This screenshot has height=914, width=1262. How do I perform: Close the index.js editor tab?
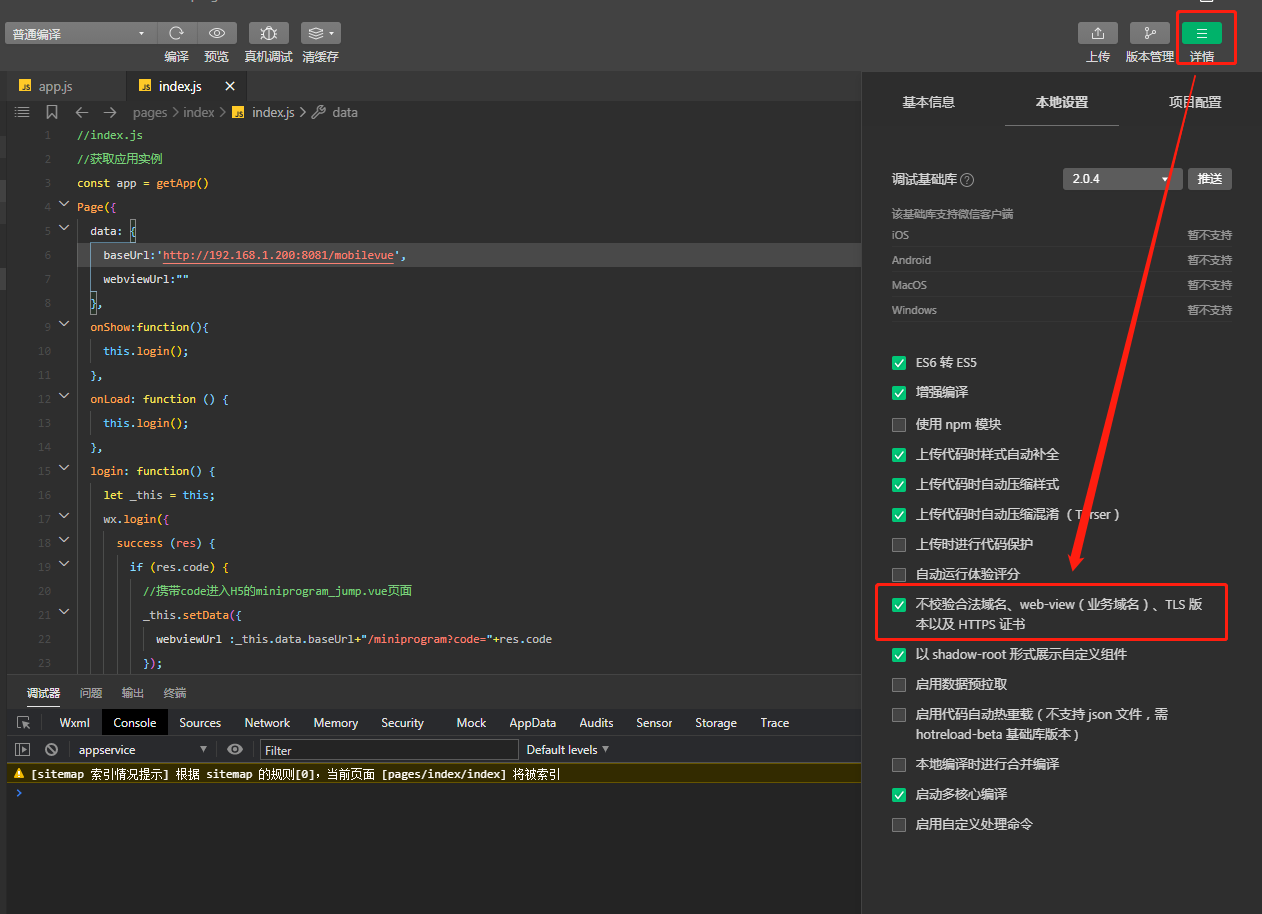tap(230, 87)
